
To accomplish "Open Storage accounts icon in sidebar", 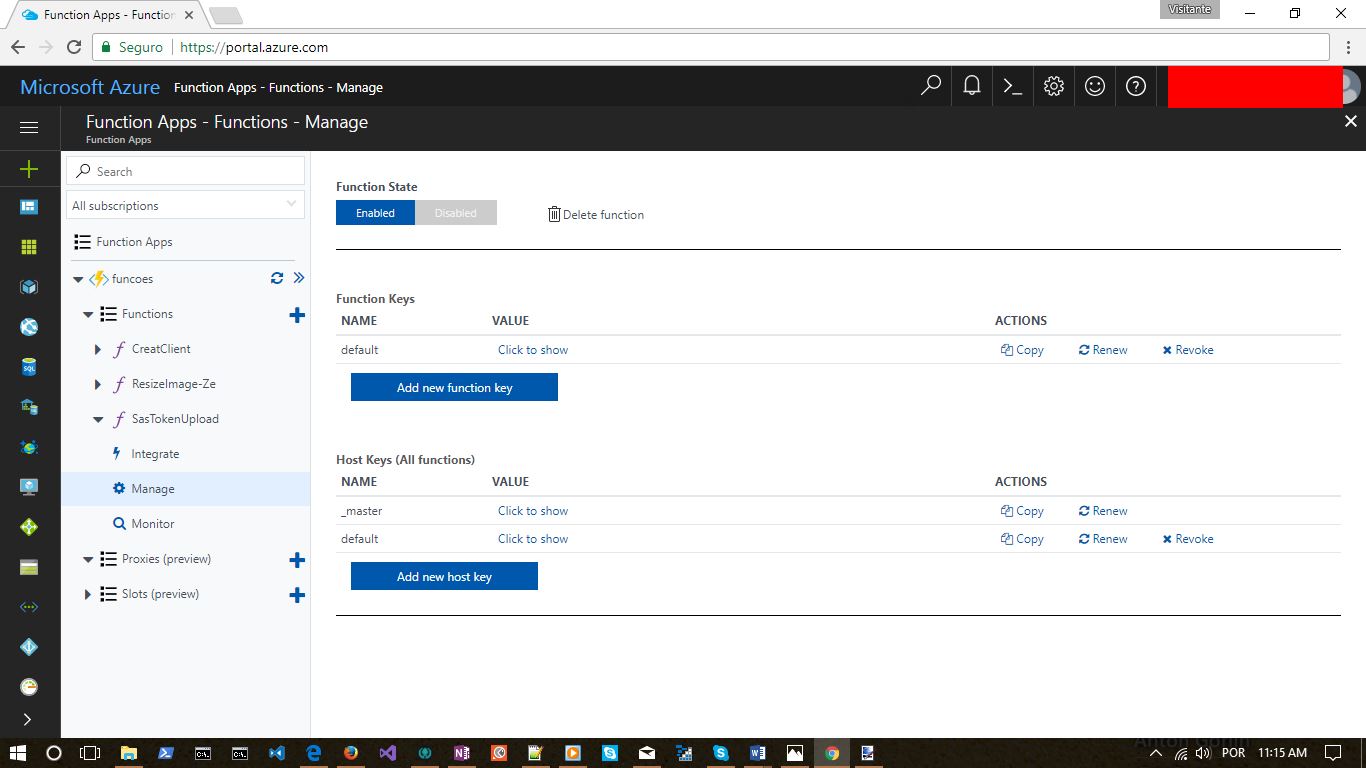I will click(x=29, y=567).
